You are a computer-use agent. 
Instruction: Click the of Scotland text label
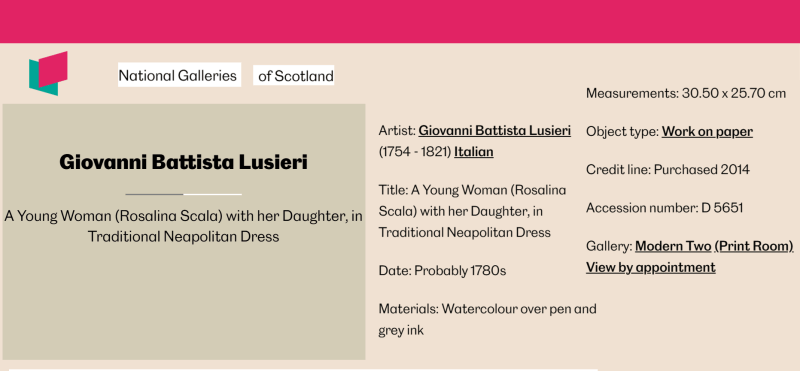pyautogui.click(x=295, y=76)
